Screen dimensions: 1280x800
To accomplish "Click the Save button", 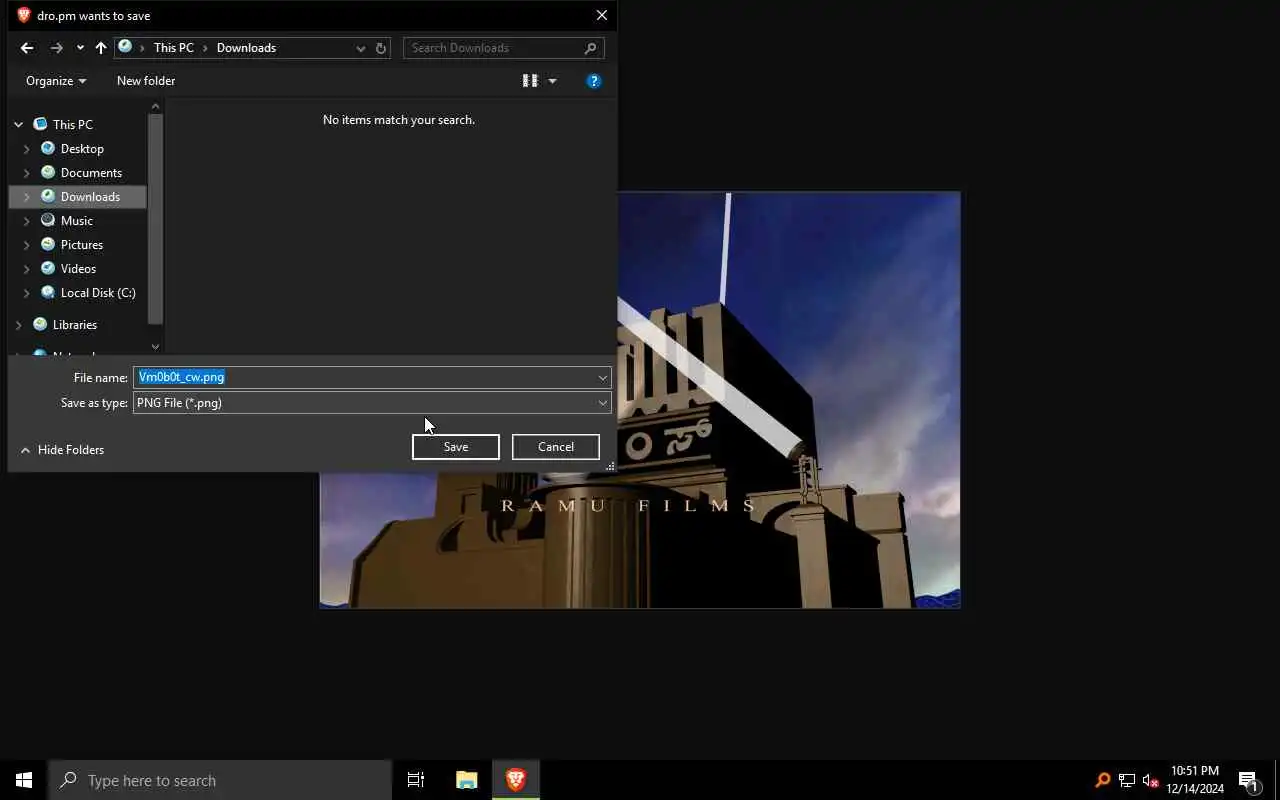I will (456, 447).
